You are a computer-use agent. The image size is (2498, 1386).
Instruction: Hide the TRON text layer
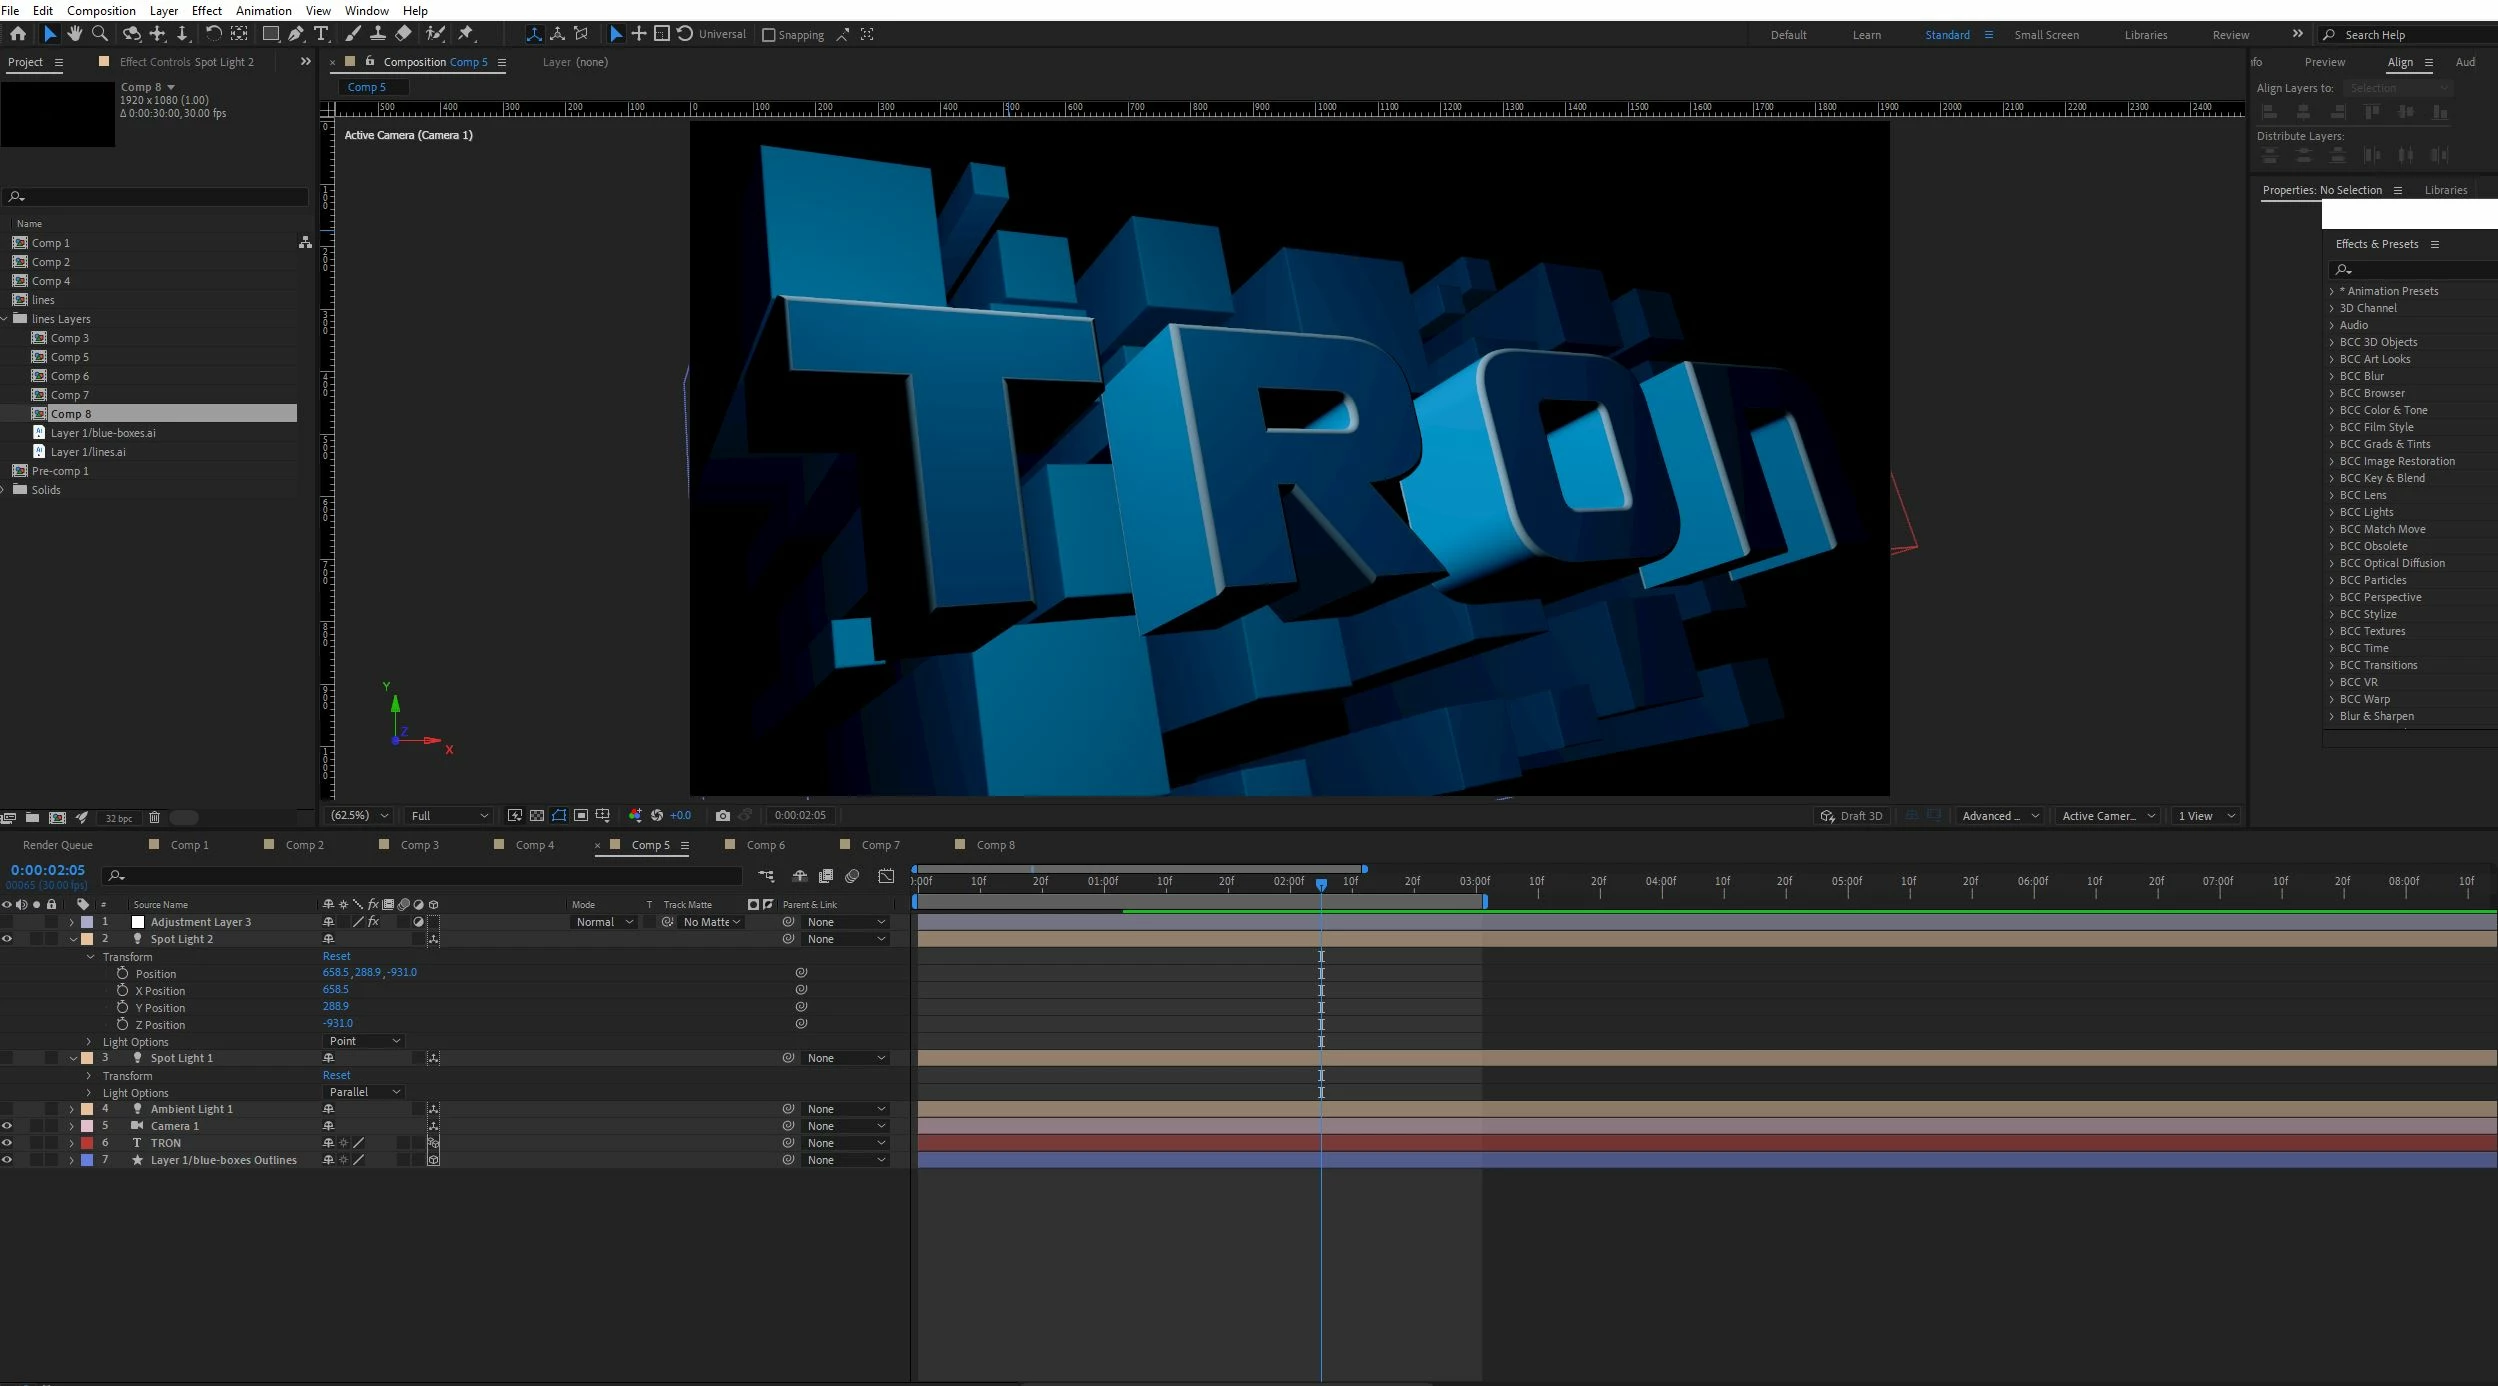pyautogui.click(x=7, y=1143)
